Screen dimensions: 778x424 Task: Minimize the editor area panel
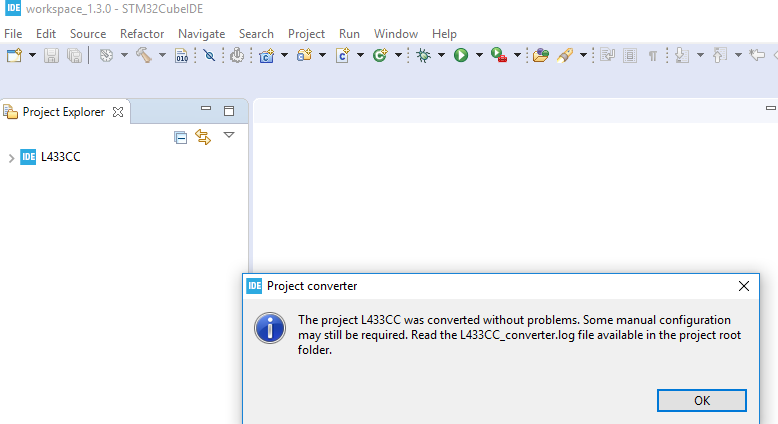771,108
